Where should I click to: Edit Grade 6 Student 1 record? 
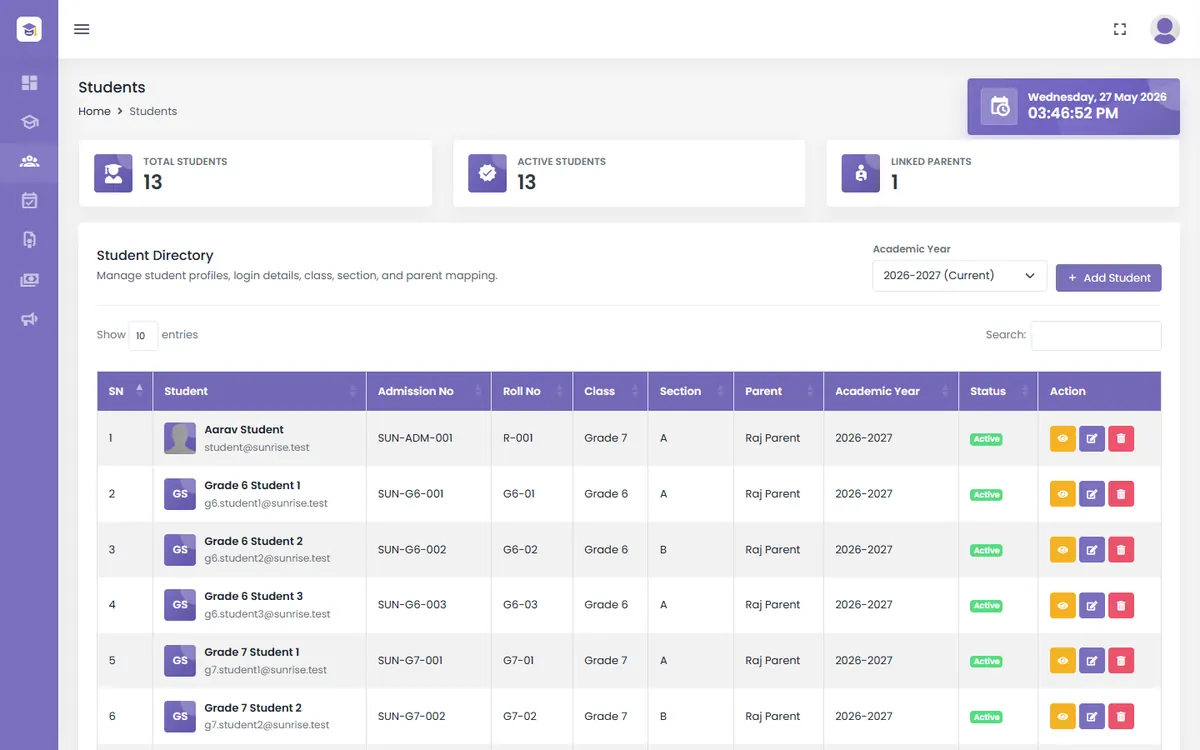click(1092, 494)
